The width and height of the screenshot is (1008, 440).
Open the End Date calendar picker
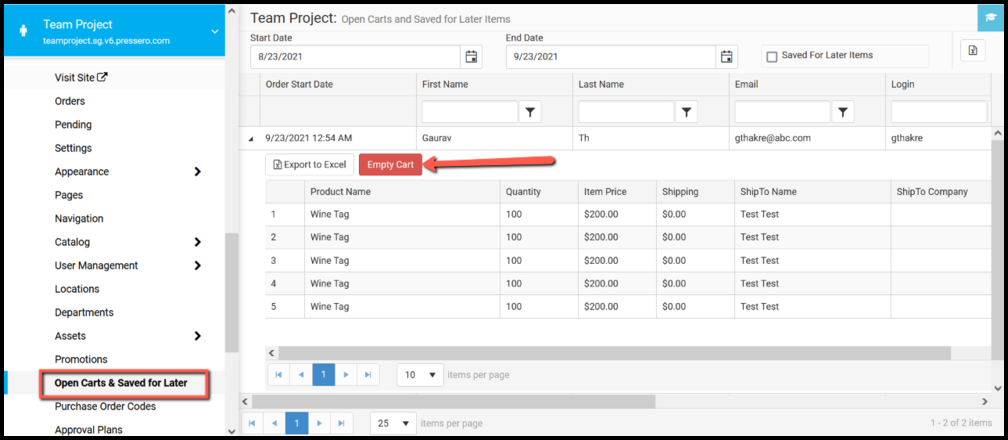(727, 57)
